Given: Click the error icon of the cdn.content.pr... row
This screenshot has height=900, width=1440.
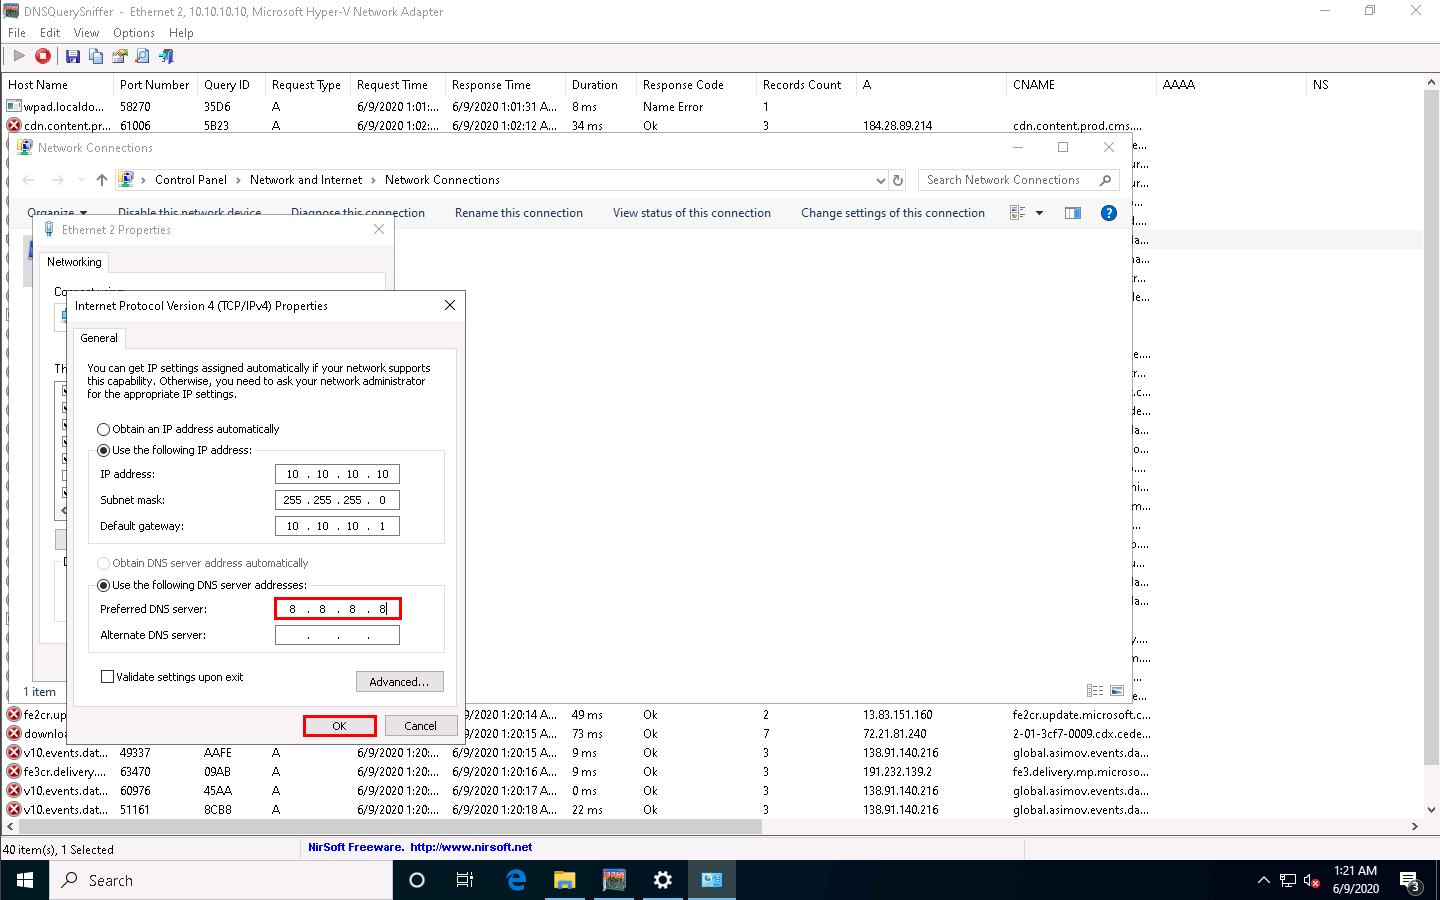Looking at the screenshot, I should point(14,126).
